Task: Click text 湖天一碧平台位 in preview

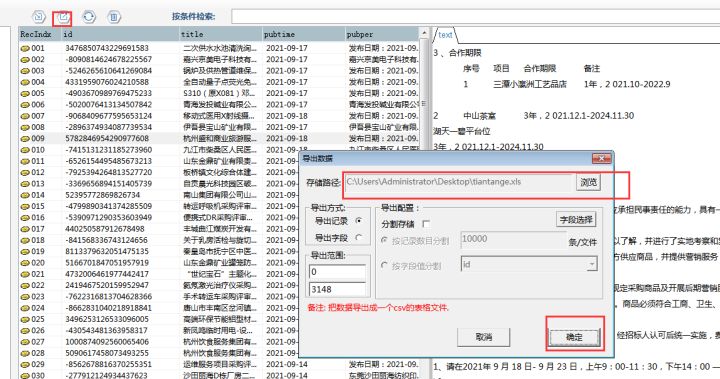Action: [x=462, y=131]
